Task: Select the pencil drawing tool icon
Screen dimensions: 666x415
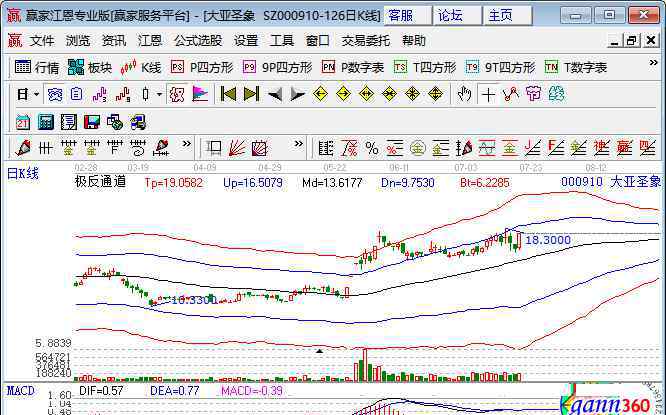Action: 23,148
